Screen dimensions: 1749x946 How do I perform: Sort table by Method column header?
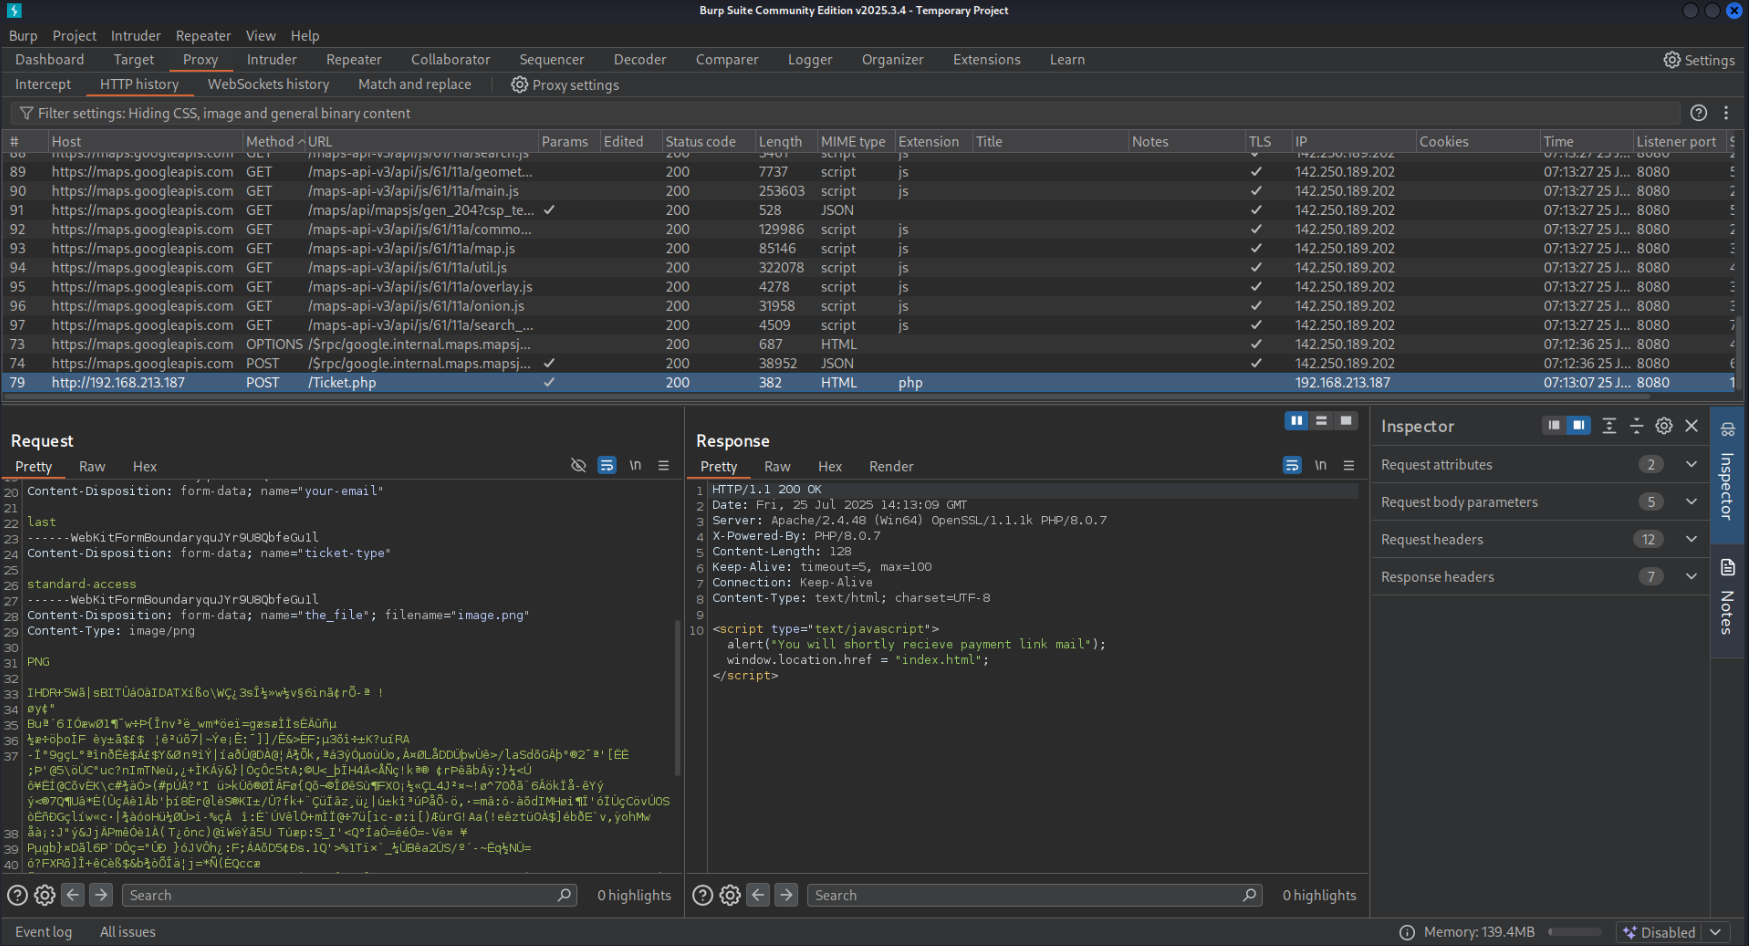point(274,142)
